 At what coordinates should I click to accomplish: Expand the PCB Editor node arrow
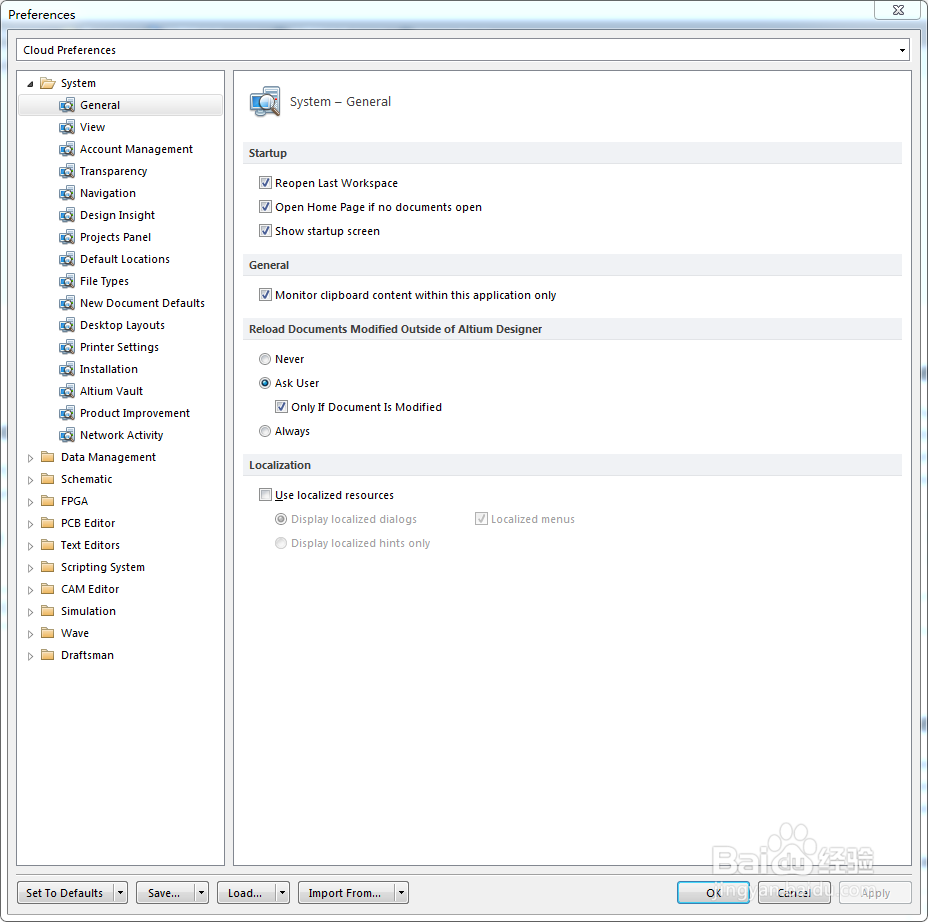(x=30, y=524)
